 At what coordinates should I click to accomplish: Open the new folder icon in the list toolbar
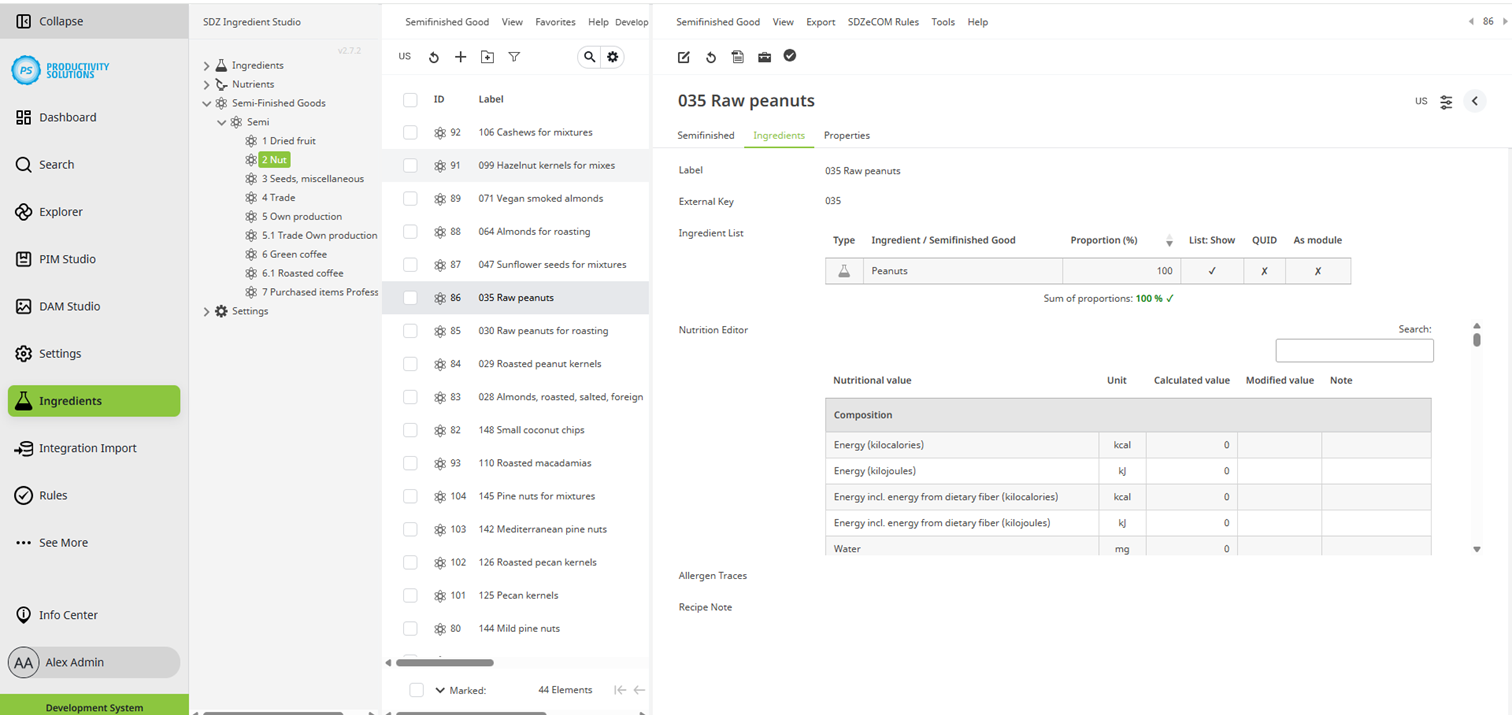(487, 57)
